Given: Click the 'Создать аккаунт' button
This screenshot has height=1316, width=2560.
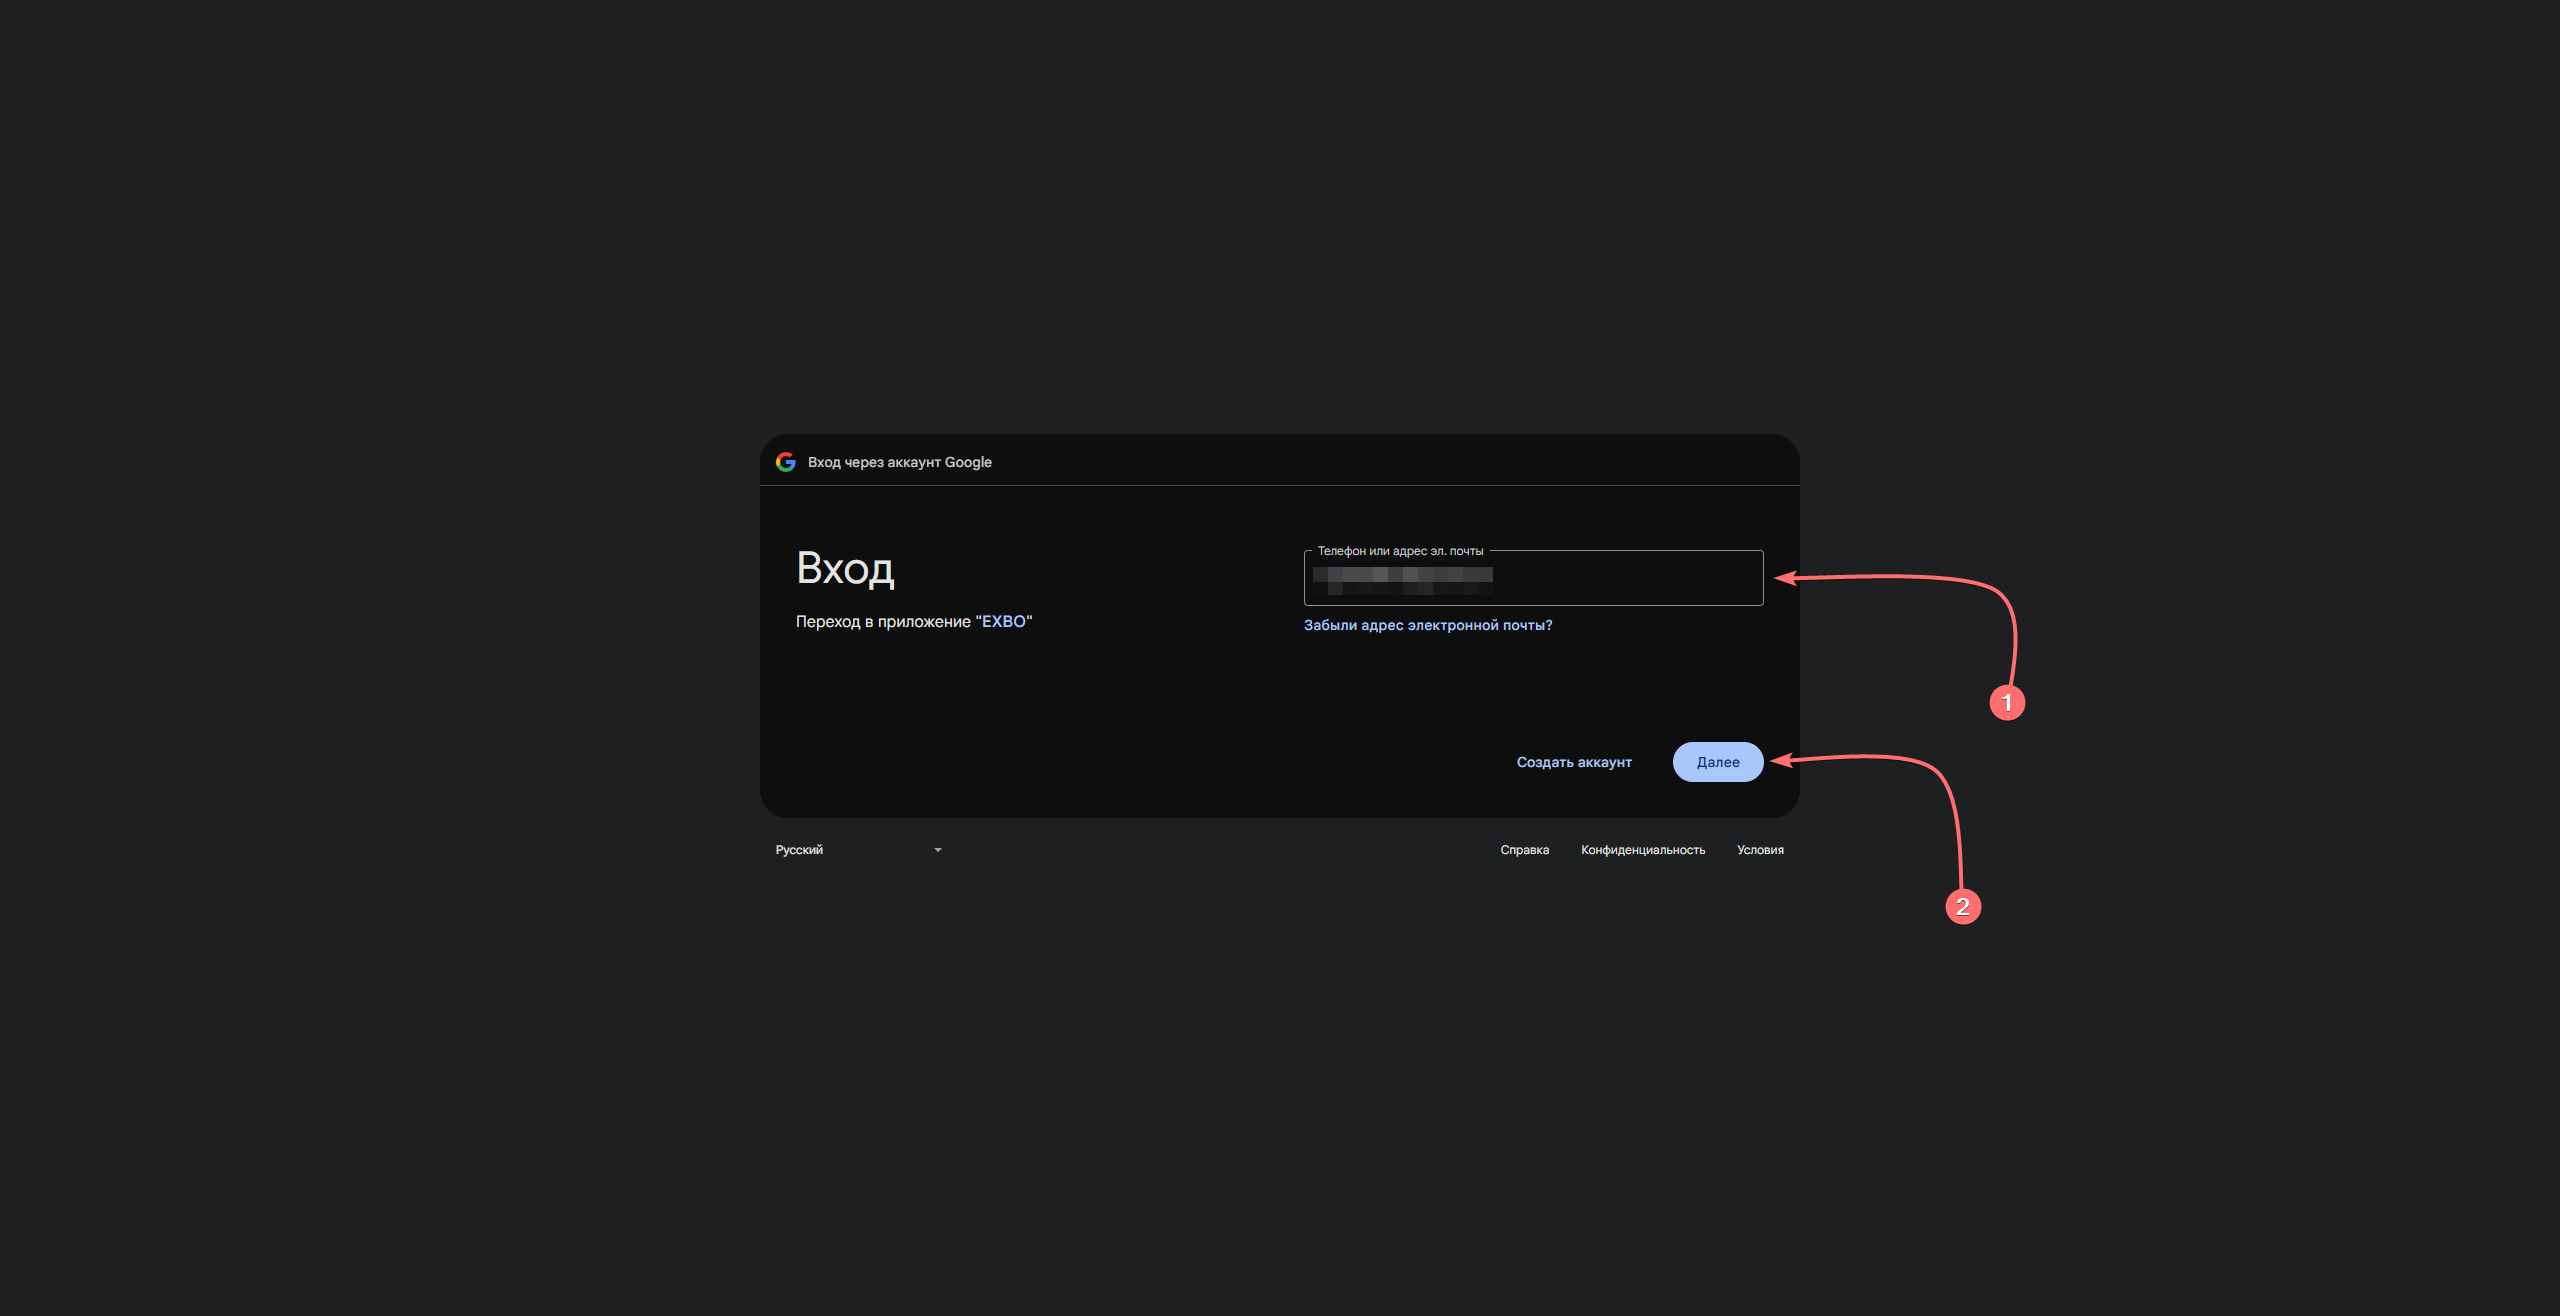Looking at the screenshot, I should pos(1574,762).
